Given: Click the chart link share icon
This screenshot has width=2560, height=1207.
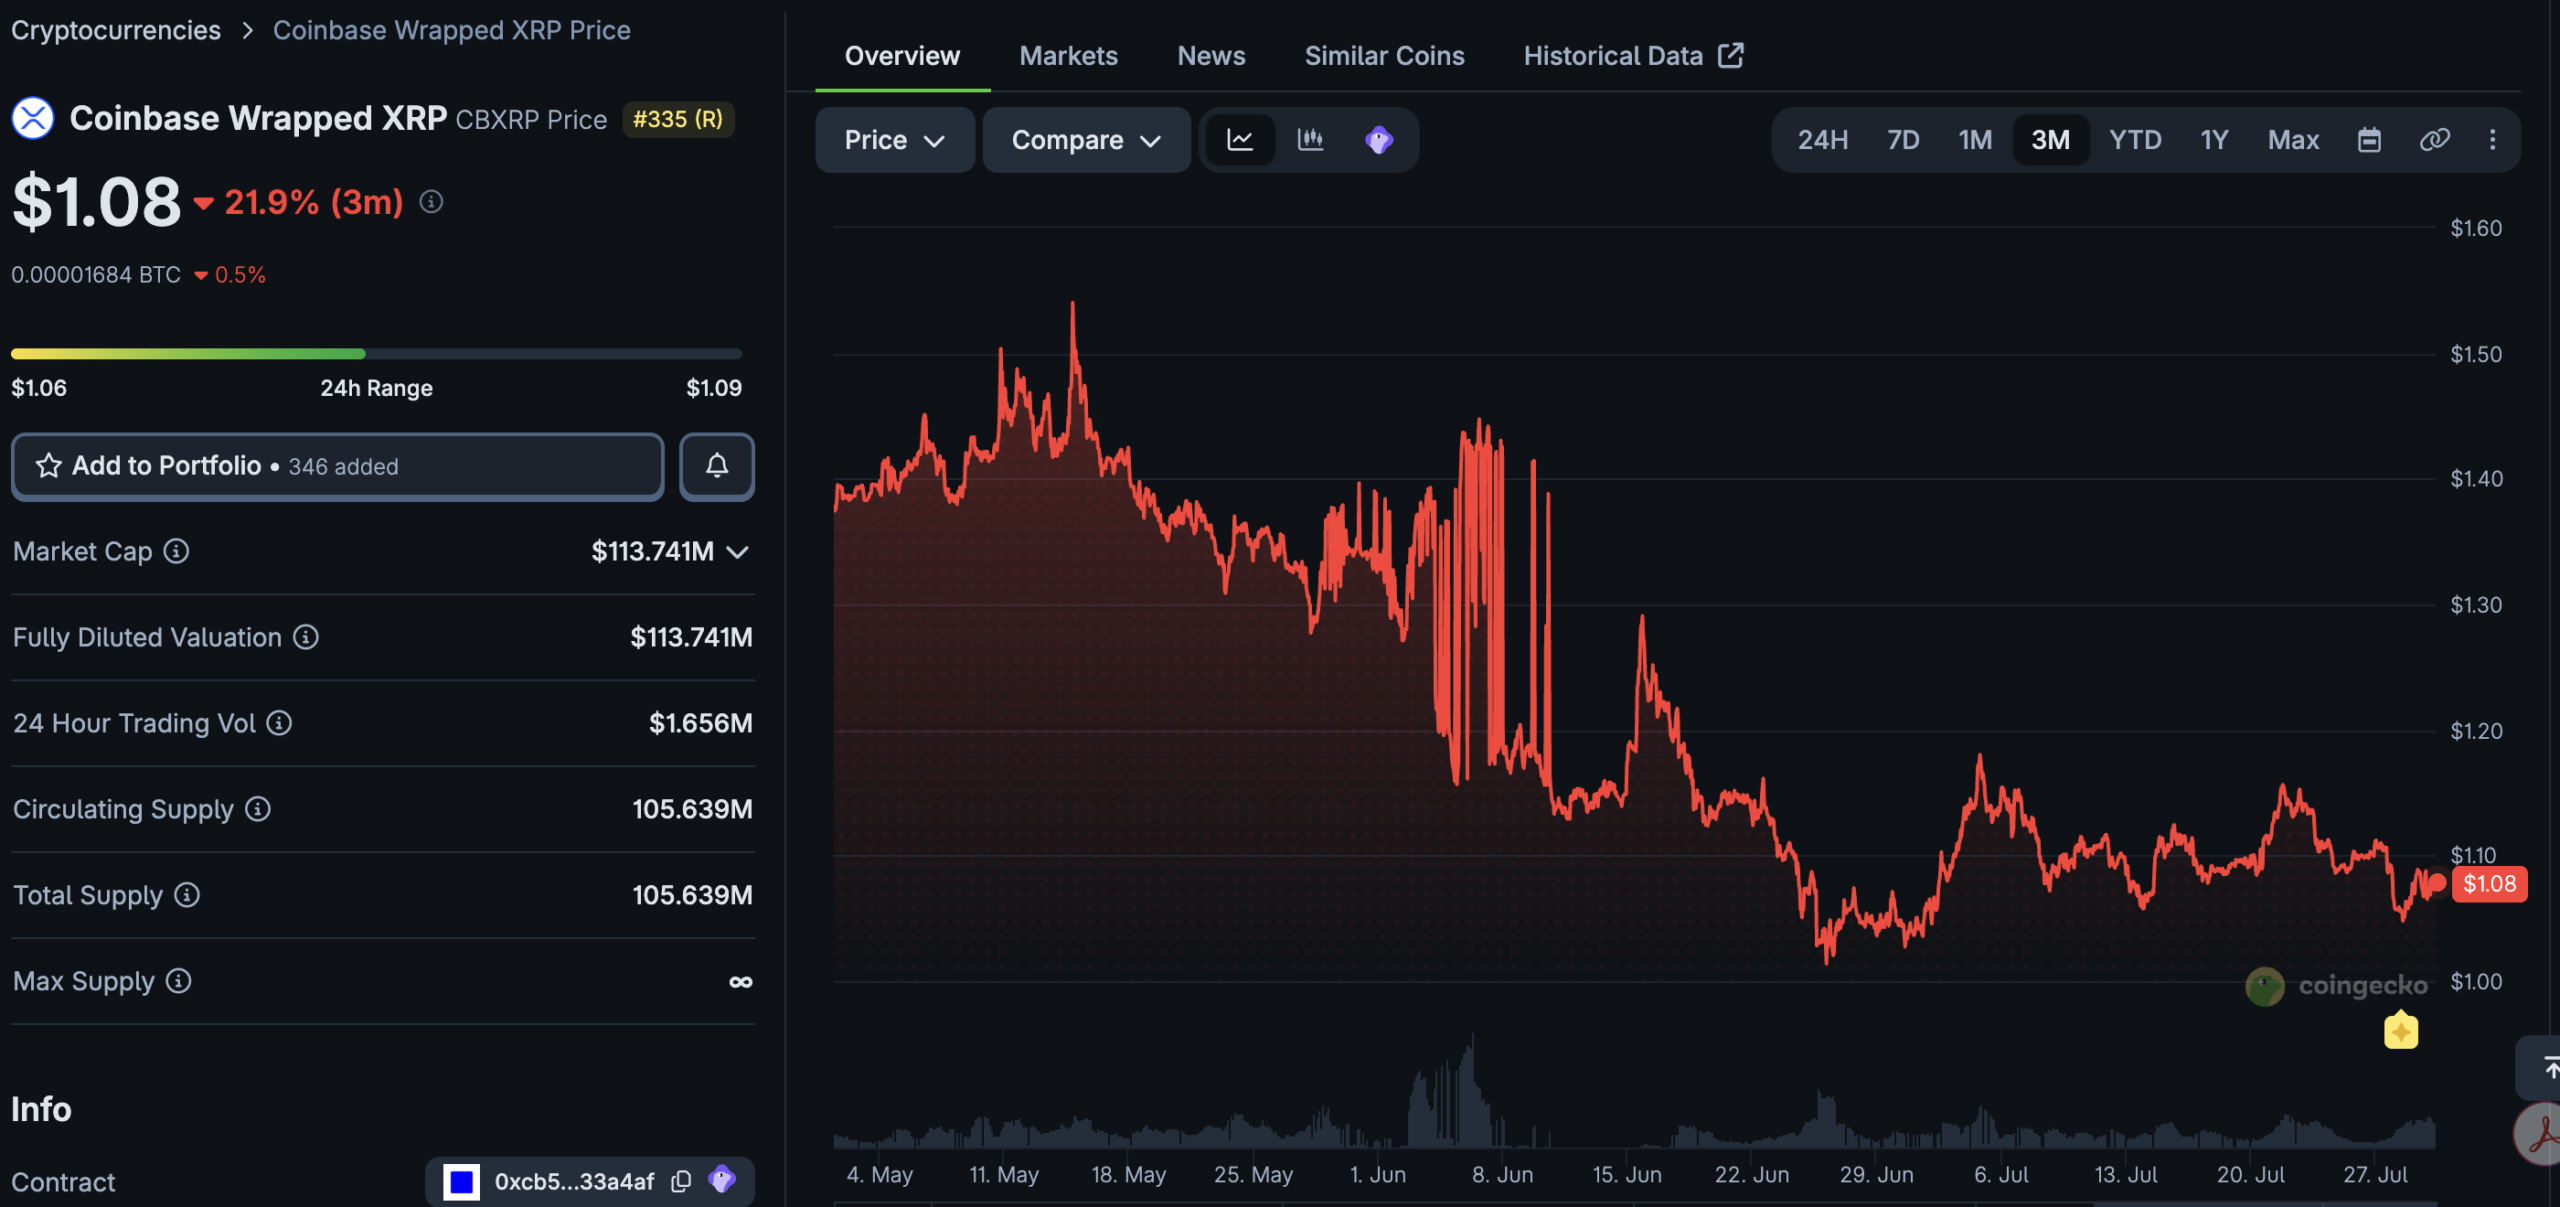Looking at the screenshot, I should click(x=2434, y=140).
